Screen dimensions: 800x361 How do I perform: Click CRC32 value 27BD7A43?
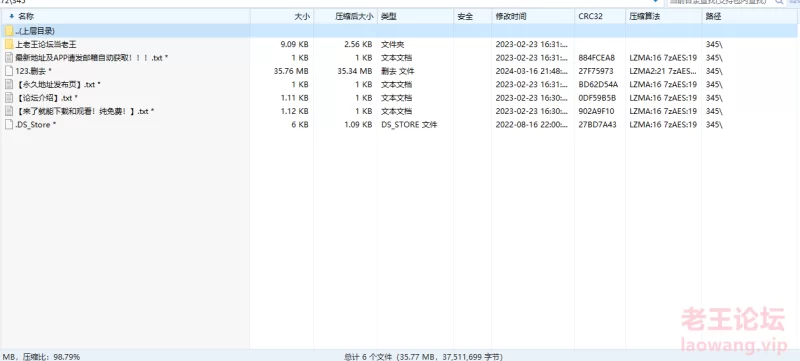point(597,124)
